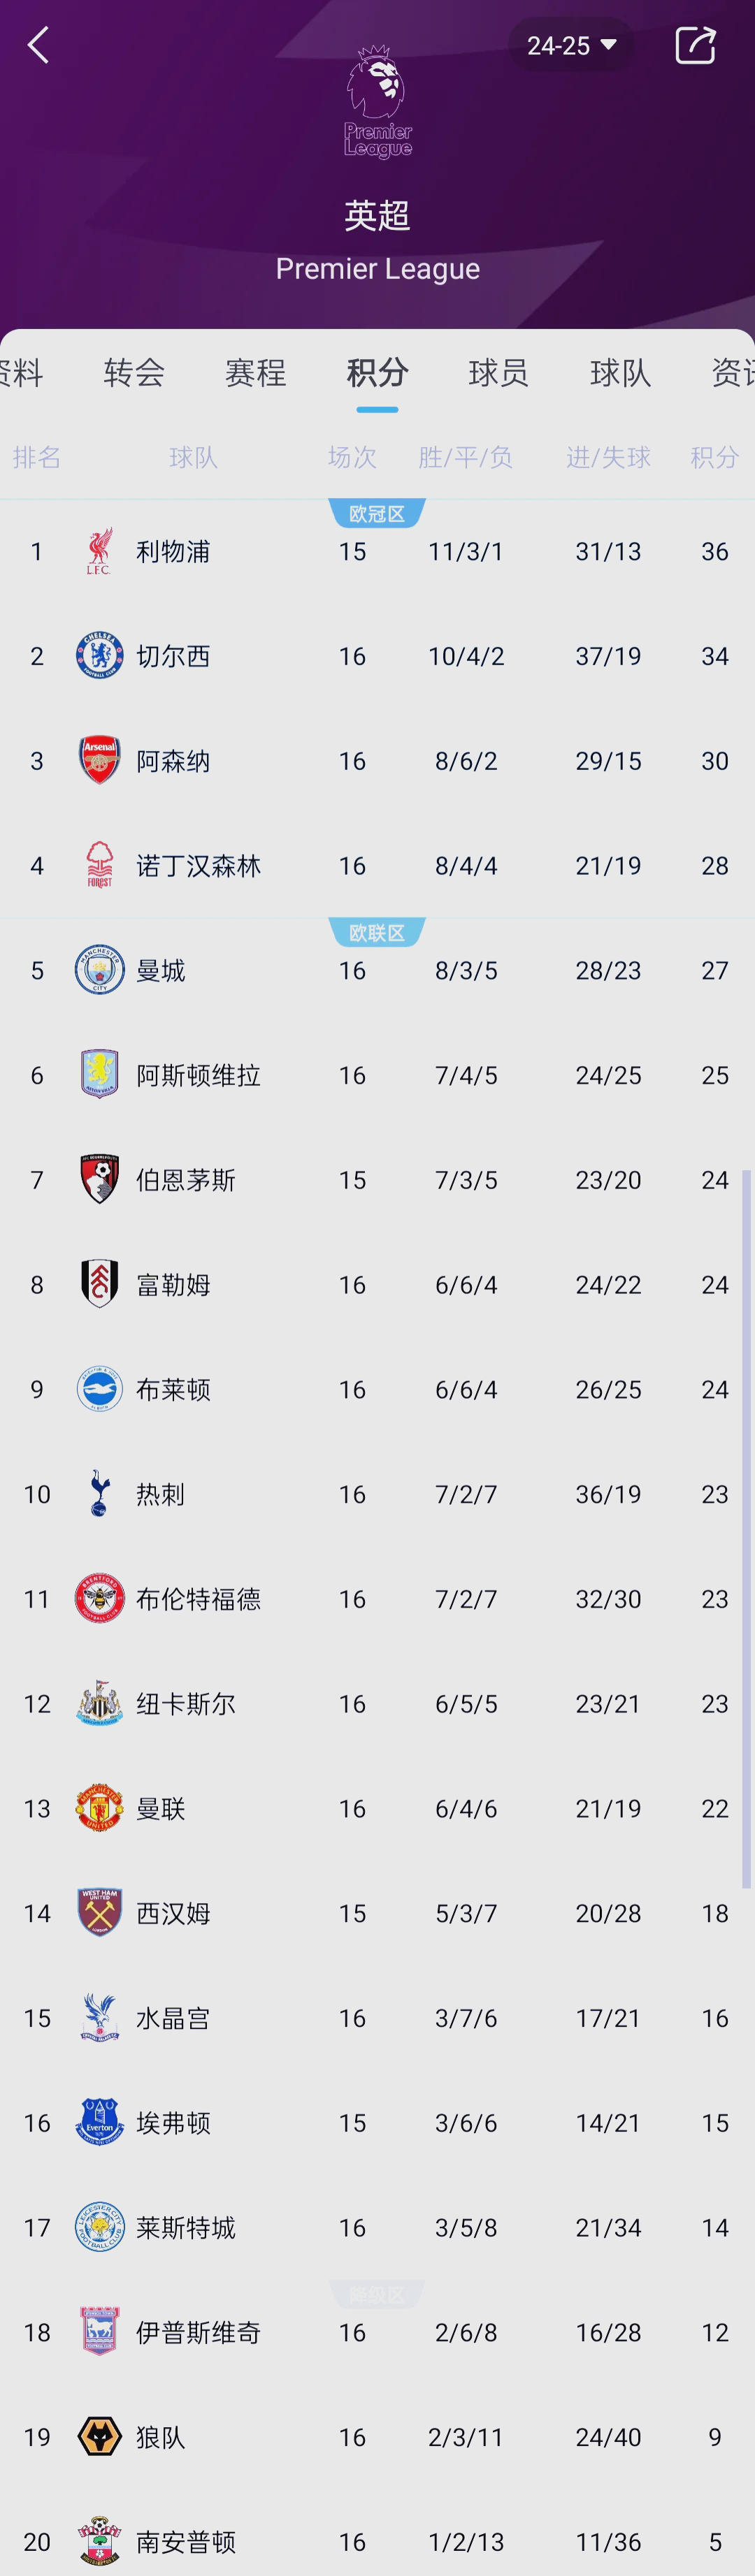Image resolution: width=755 pixels, height=2576 pixels.
Task: Switch to the 转会 tab
Action: (134, 373)
